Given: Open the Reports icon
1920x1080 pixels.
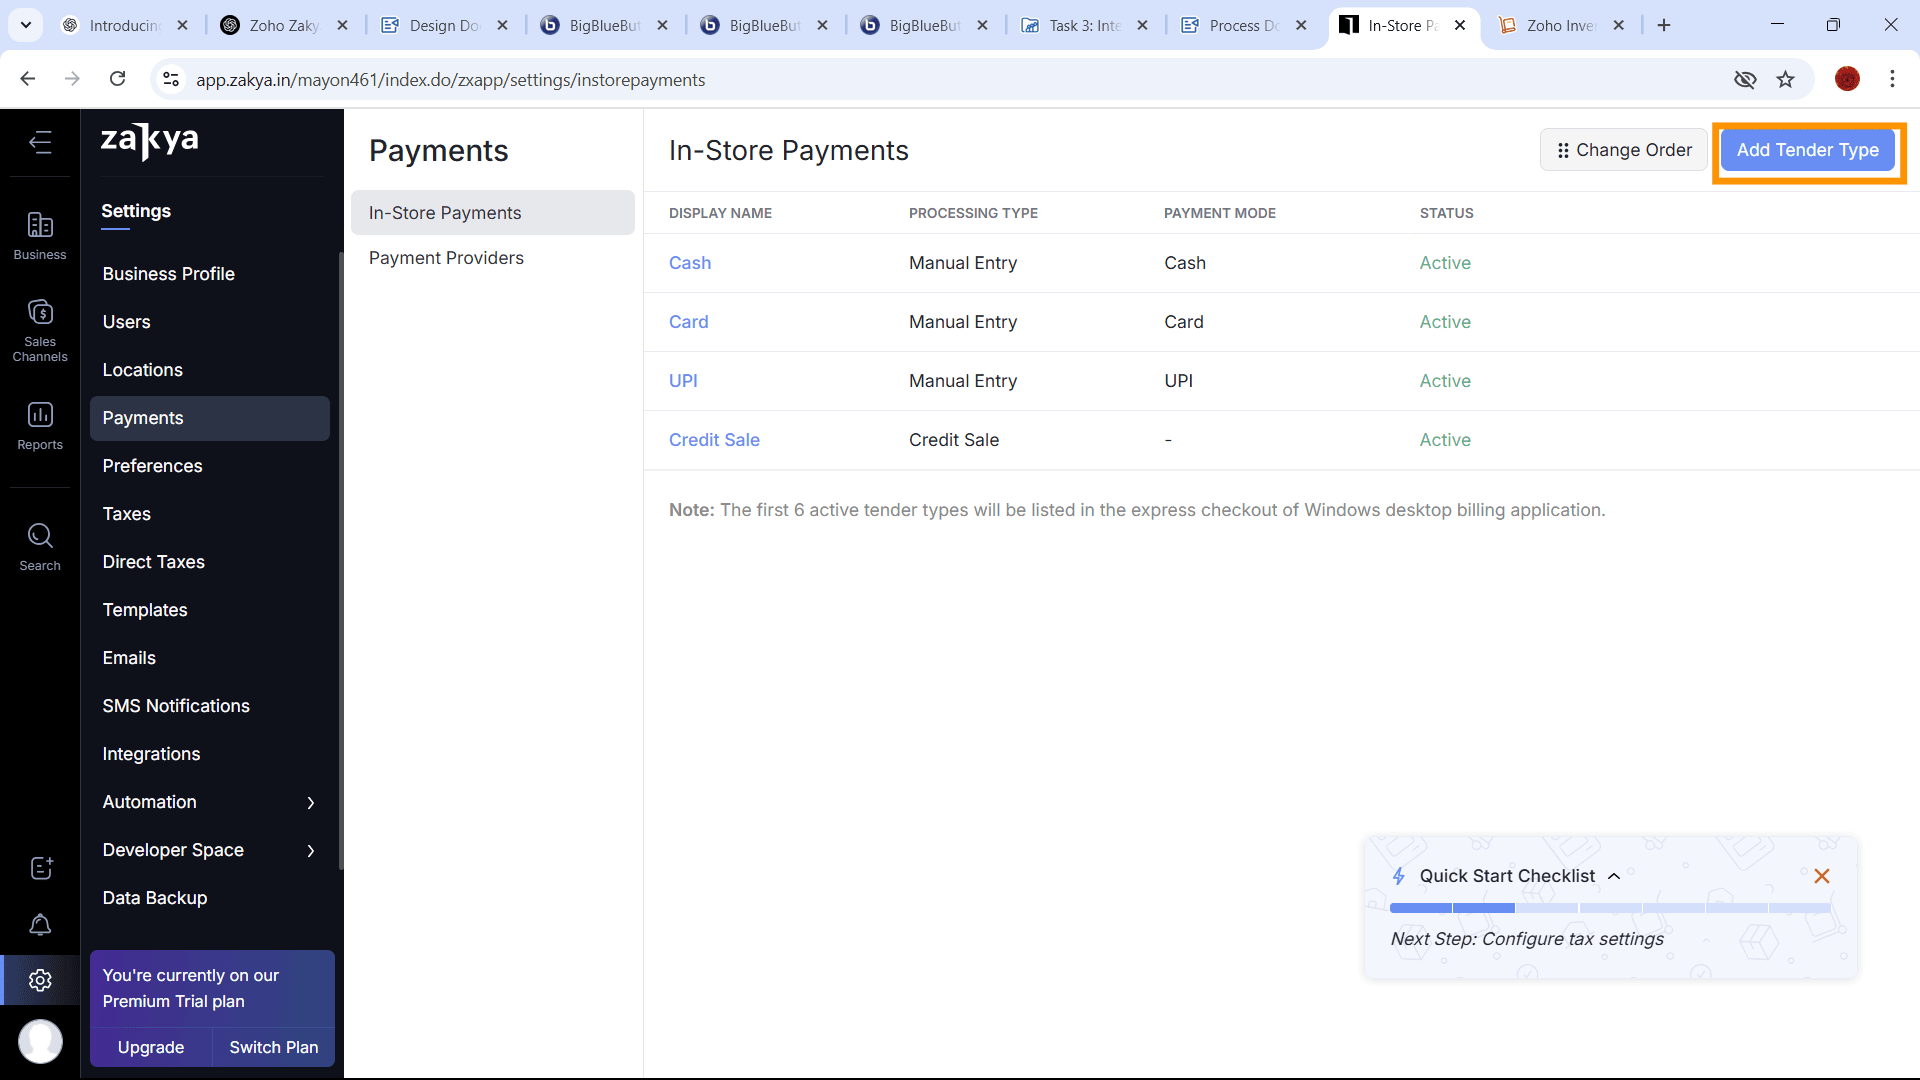Looking at the screenshot, I should [40, 425].
